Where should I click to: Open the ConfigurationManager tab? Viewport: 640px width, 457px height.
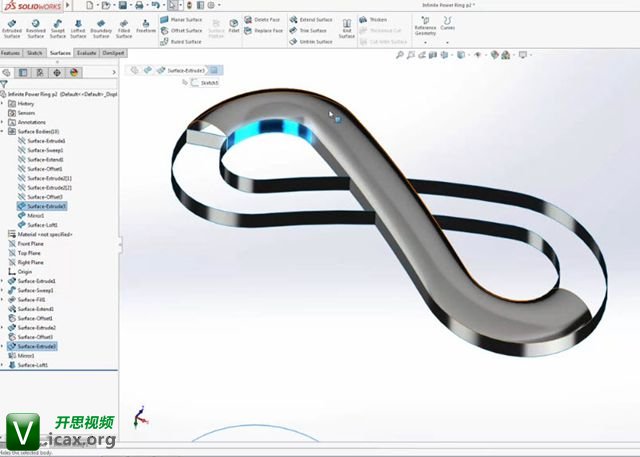(x=40, y=73)
